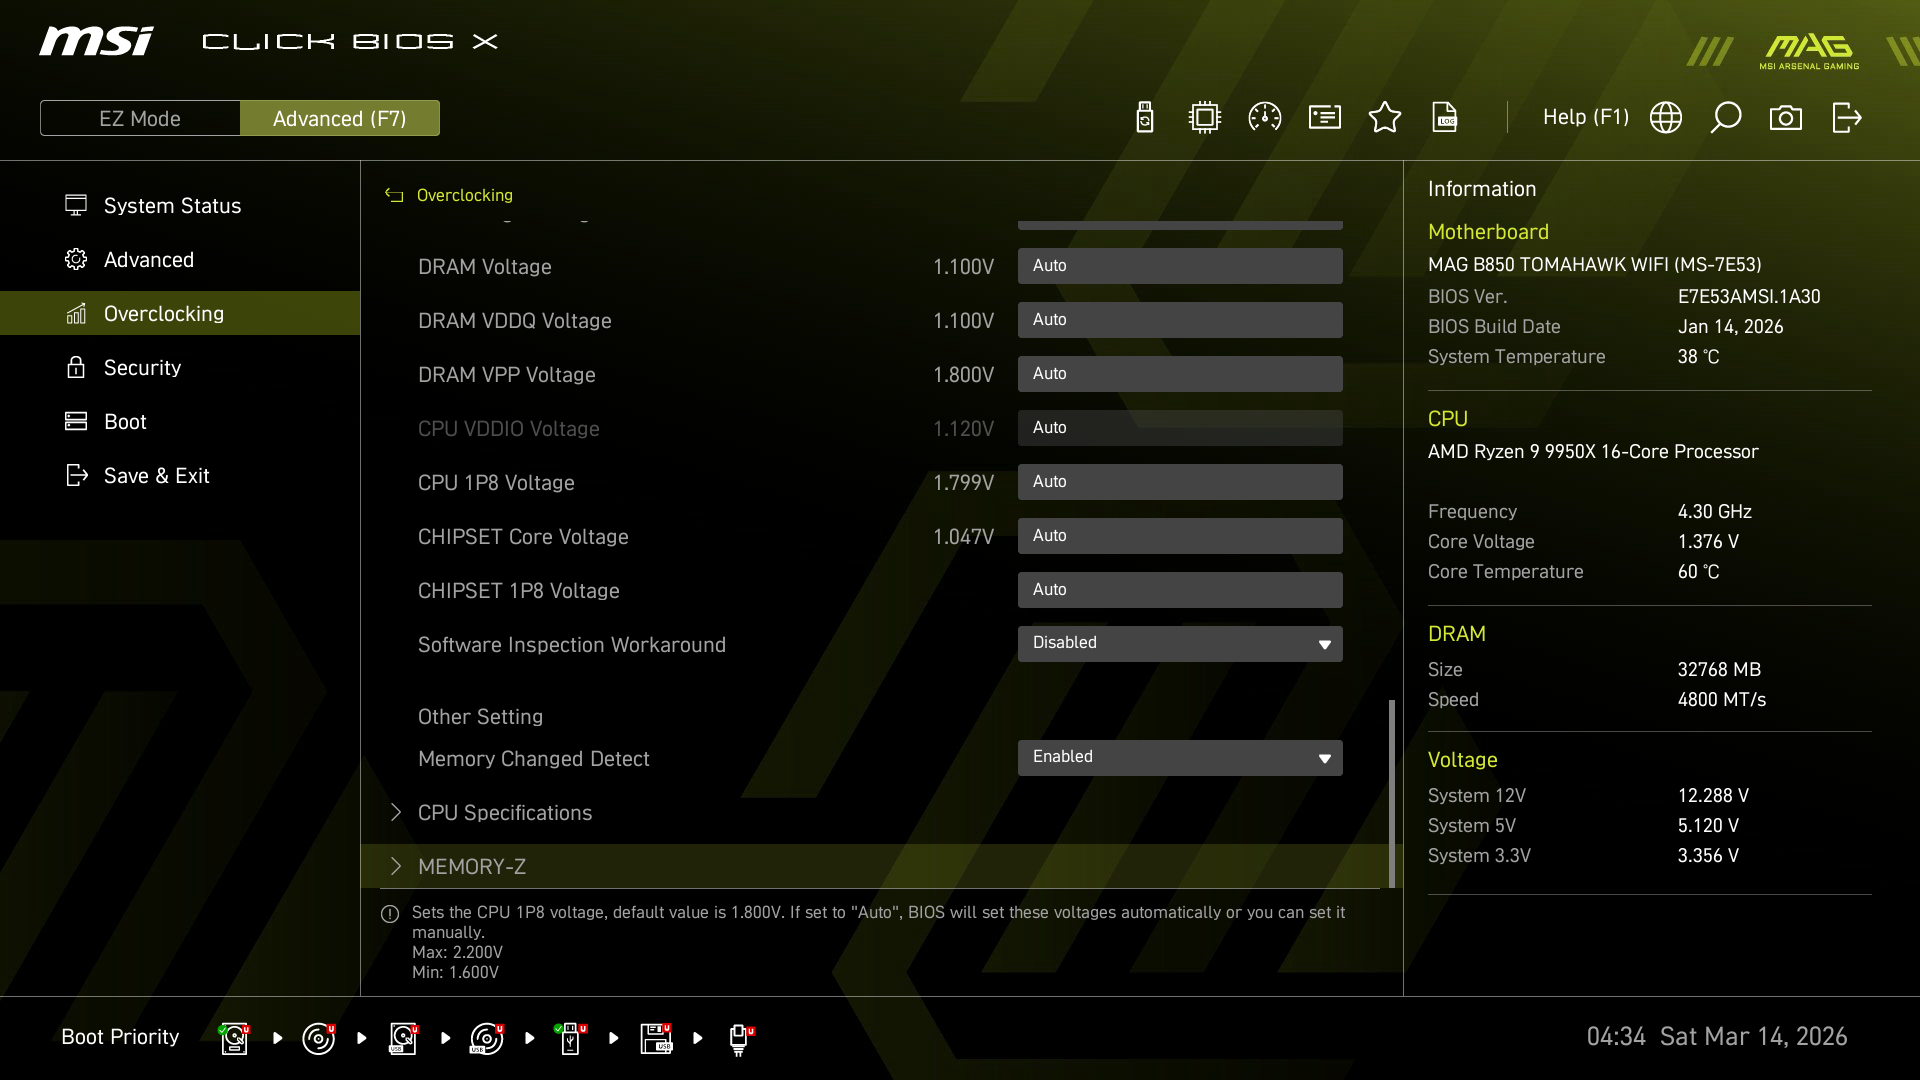
Task: Open the M-Flash USB update icon
Action: pyautogui.click(x=1145, y=118)
